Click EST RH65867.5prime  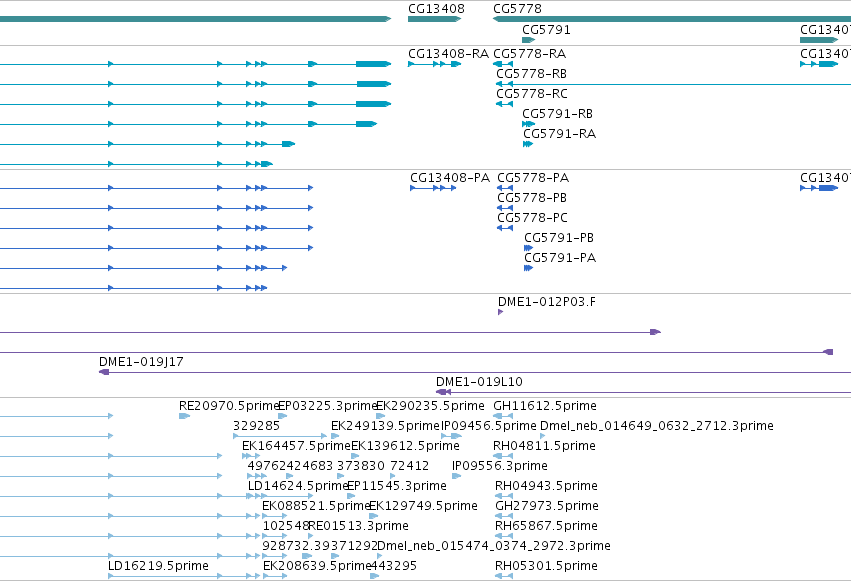(504, 537)
